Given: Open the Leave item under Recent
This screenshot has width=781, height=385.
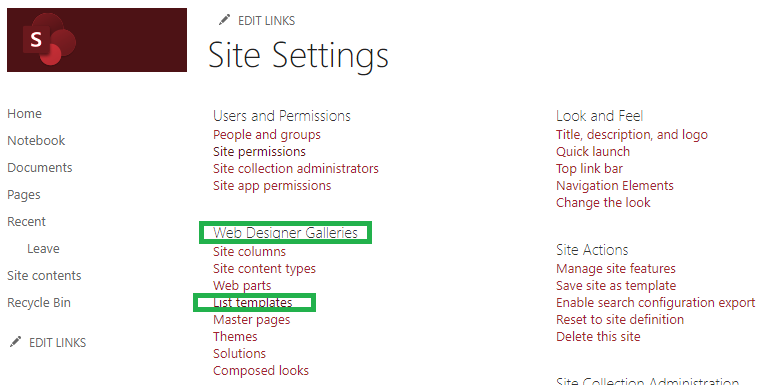Looking at the screenshot, I should pyautogui.click(x=43, y=249).
